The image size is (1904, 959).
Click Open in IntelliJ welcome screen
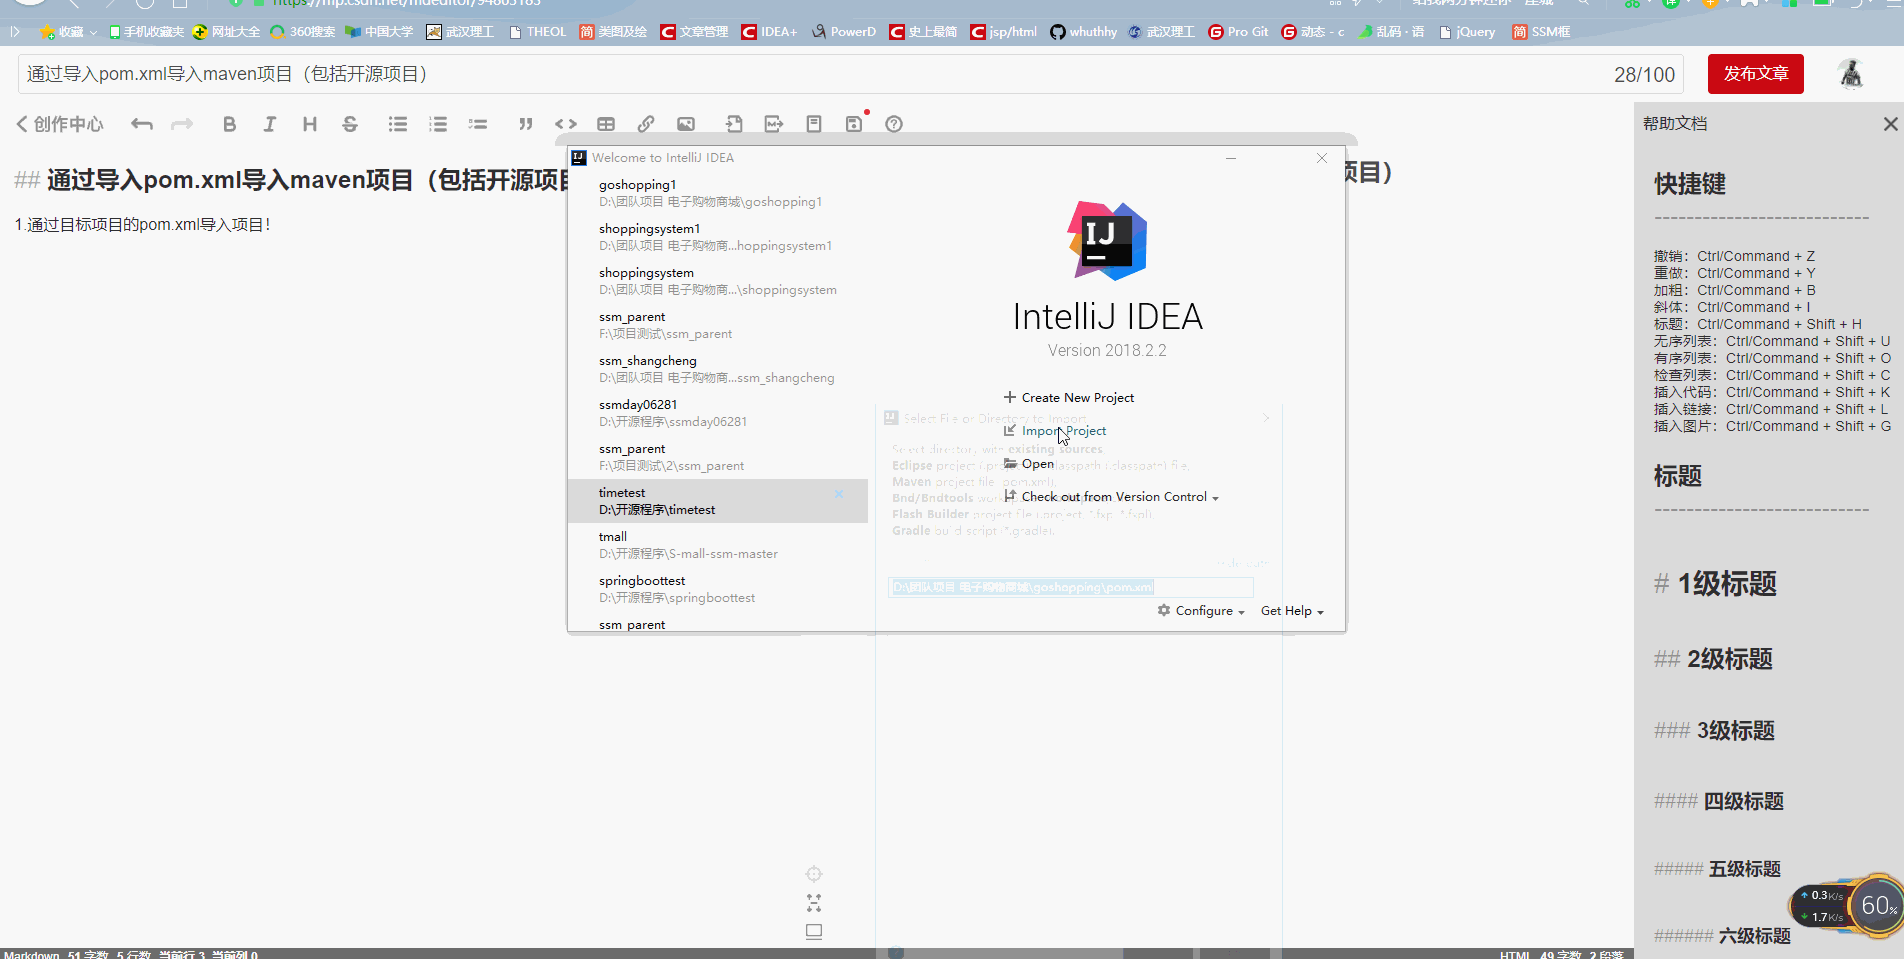click(x=1029, y=464)
